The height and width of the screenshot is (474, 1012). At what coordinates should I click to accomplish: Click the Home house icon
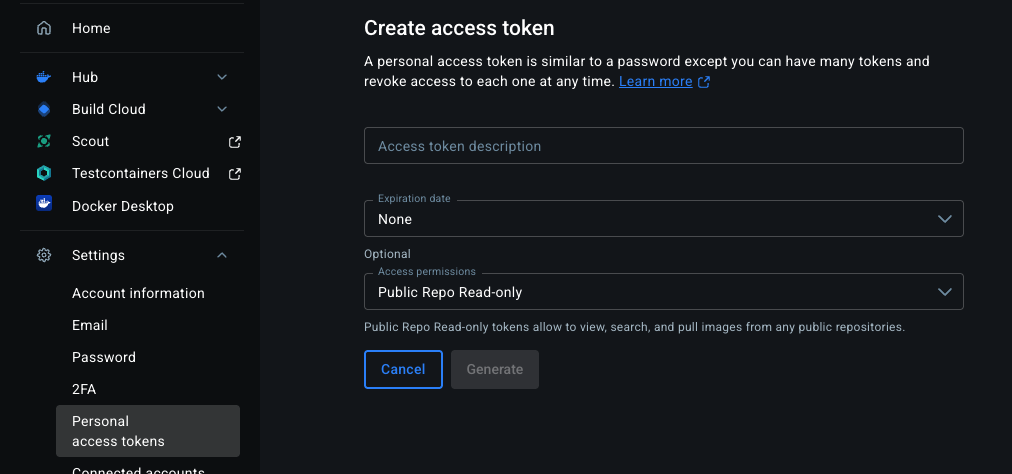[x=44, y=28]
